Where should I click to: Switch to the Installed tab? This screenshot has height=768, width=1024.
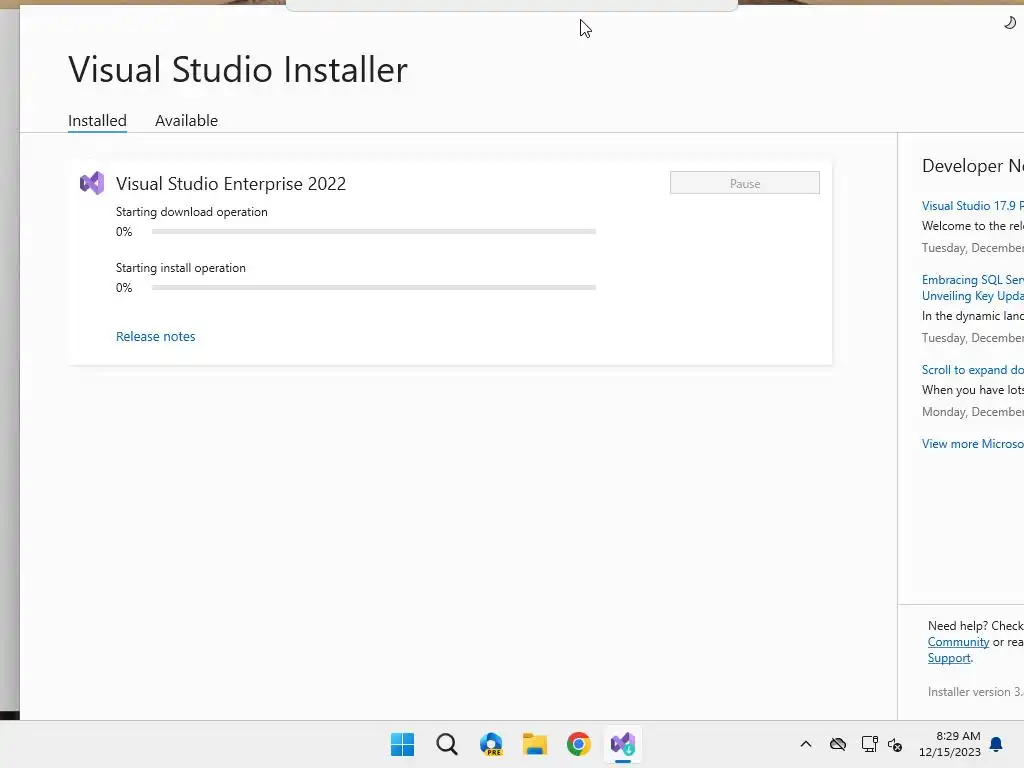click(97, 121)
